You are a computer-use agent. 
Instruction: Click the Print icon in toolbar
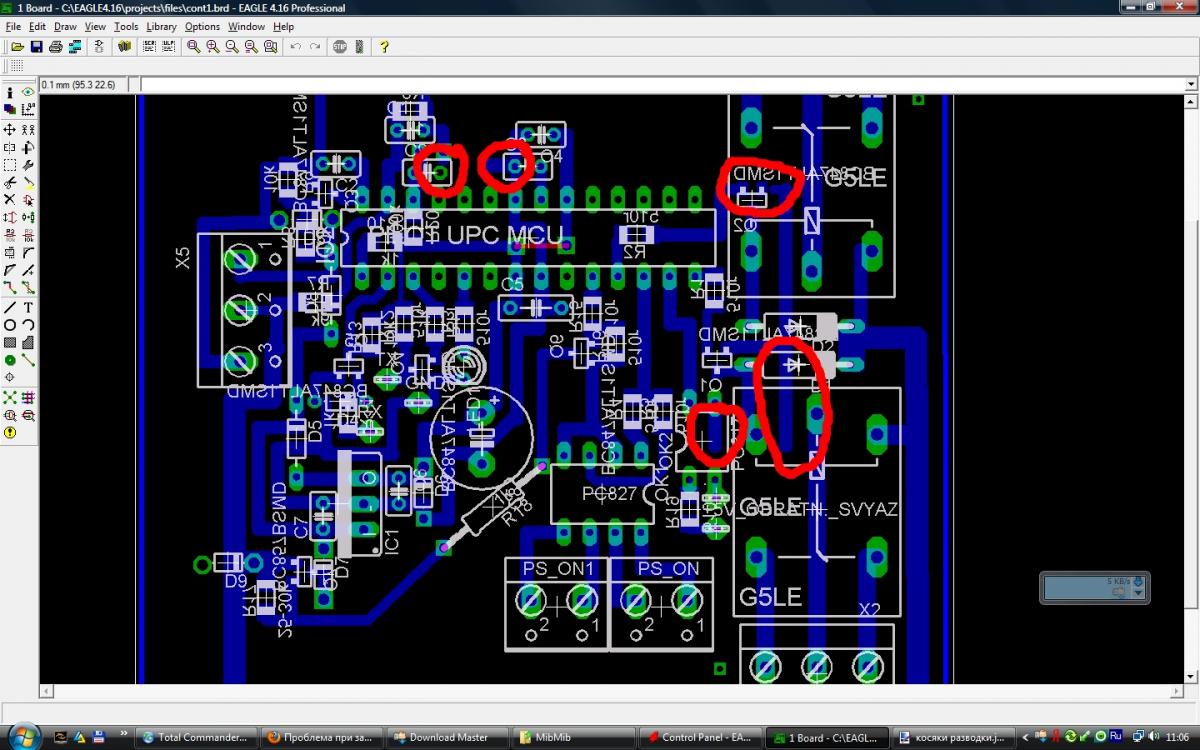pos(56,47)
